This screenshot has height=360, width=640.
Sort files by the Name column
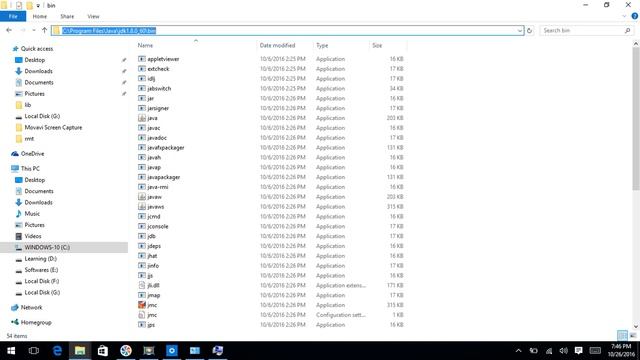pyautogui.click(x=145, y=45)
